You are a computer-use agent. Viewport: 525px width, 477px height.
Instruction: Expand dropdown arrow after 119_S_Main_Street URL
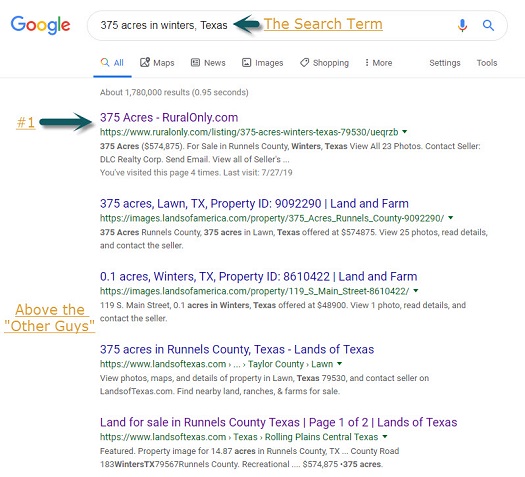[x=416, y=291]
